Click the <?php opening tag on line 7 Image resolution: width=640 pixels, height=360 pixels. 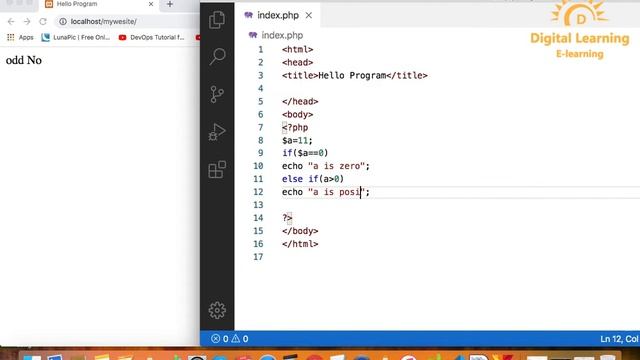[x=295, y=127]
